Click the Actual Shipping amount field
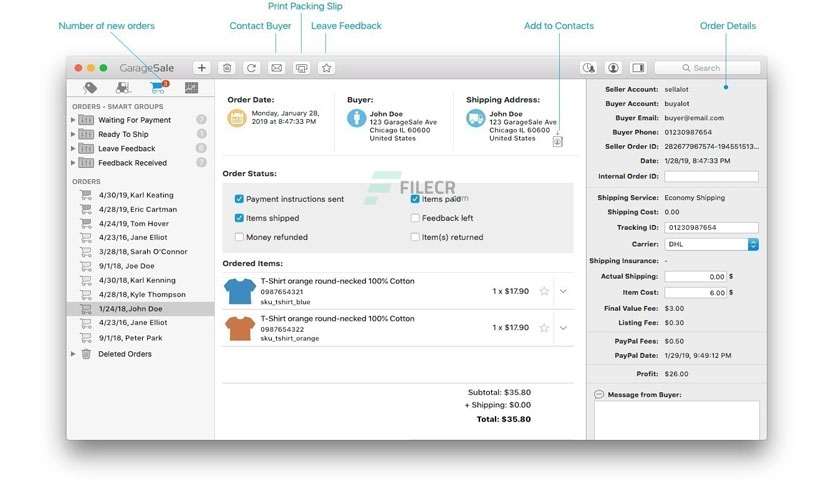This screenshot has height=484, width=836. [696, 277]
